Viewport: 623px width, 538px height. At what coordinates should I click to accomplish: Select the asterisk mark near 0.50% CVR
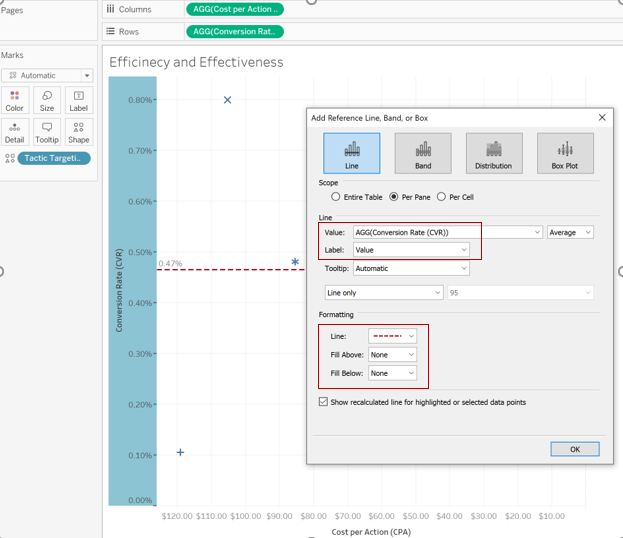coord(295,262)
